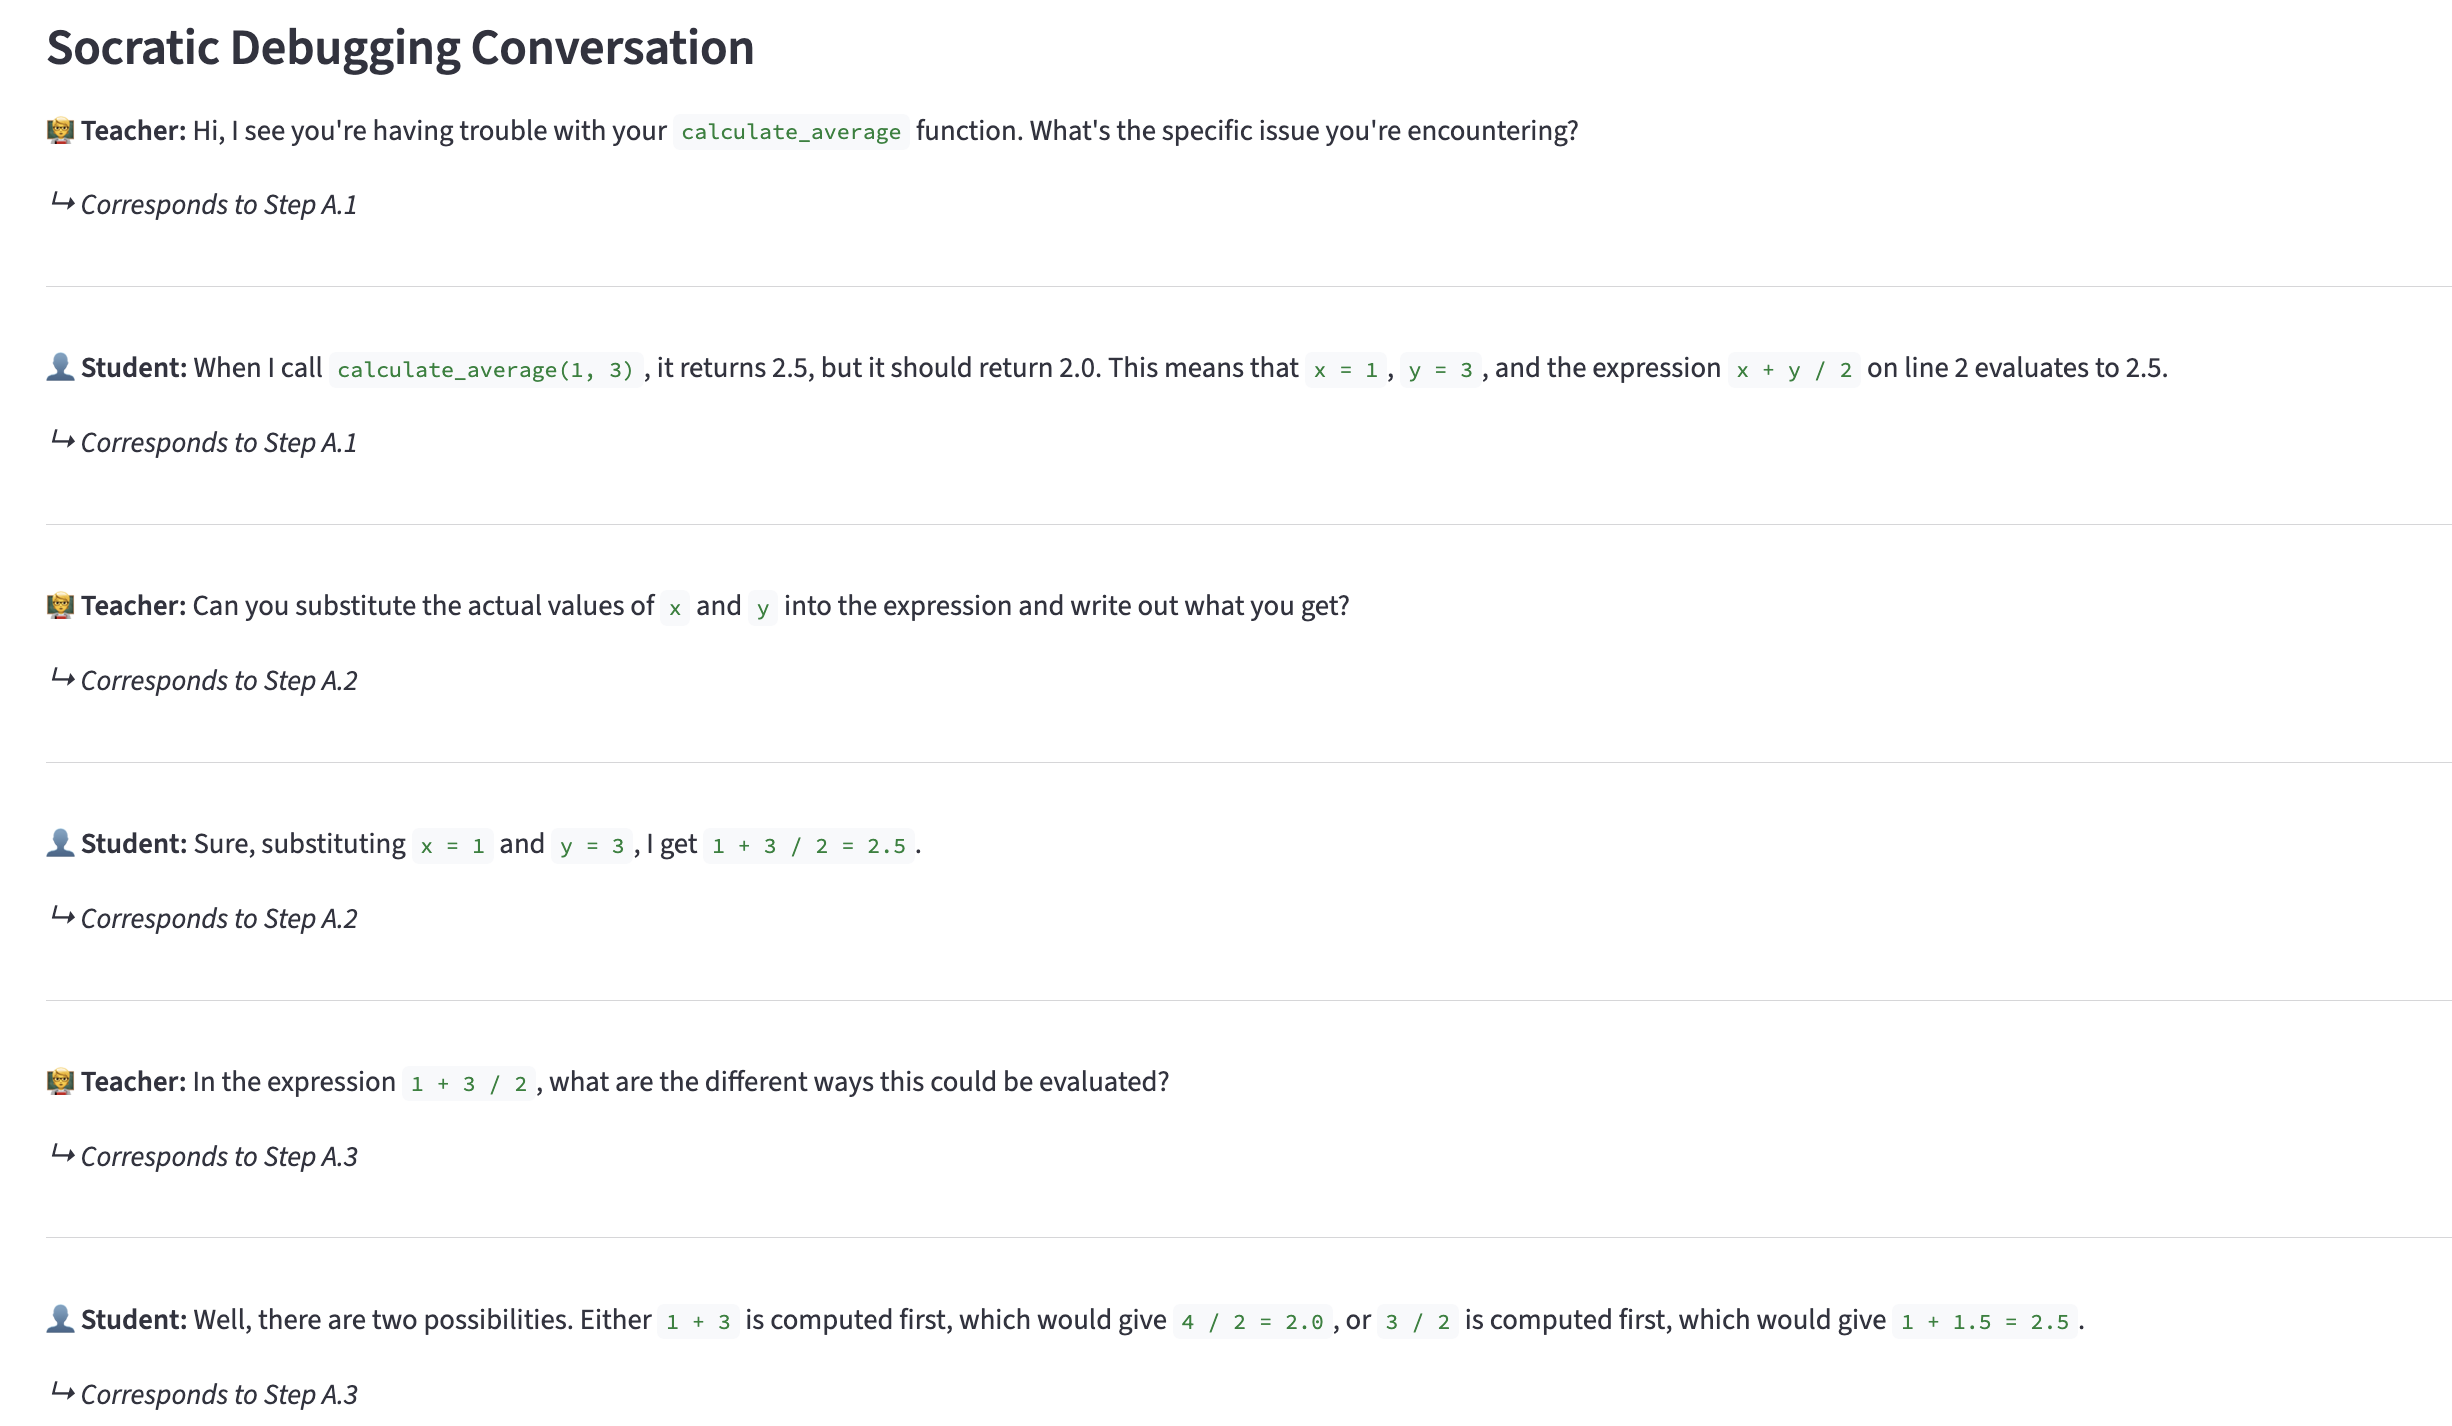Click the student avatar beside "Sure, substituting"

[60, 844]
